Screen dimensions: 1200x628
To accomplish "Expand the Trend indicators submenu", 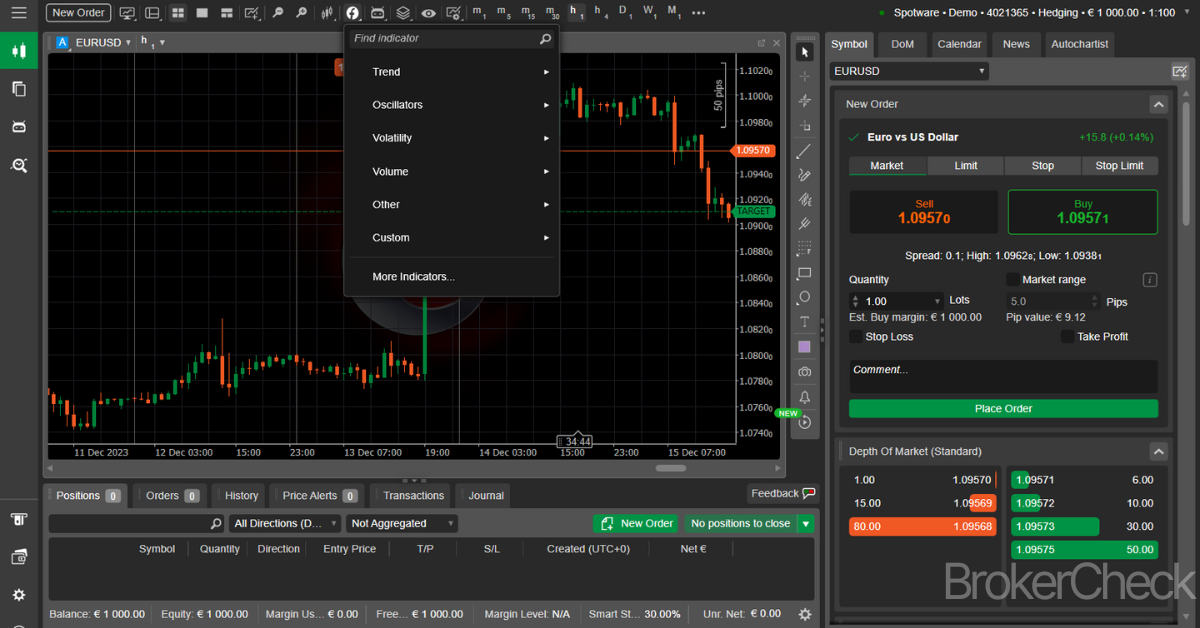I will coord(451,72).
